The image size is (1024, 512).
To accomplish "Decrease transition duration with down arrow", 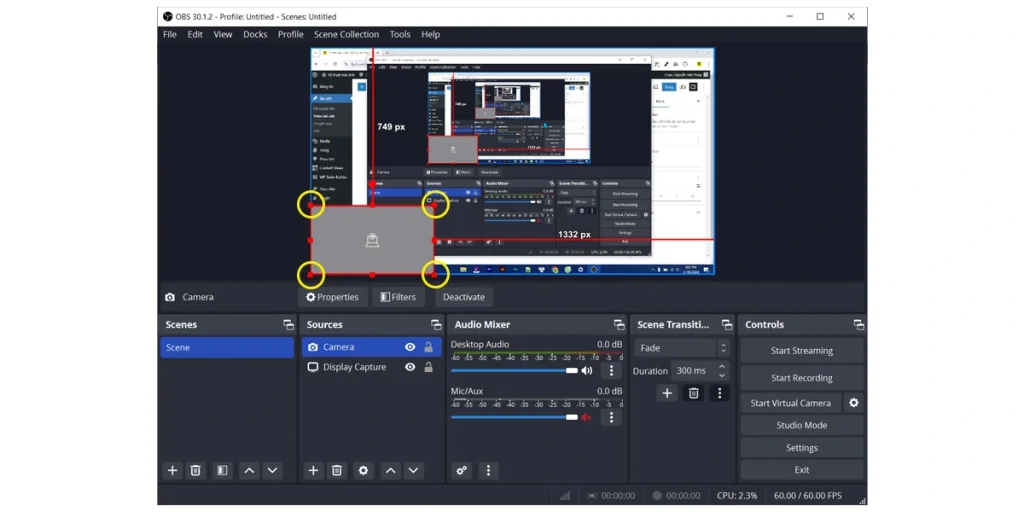I will tap(722, 376).
